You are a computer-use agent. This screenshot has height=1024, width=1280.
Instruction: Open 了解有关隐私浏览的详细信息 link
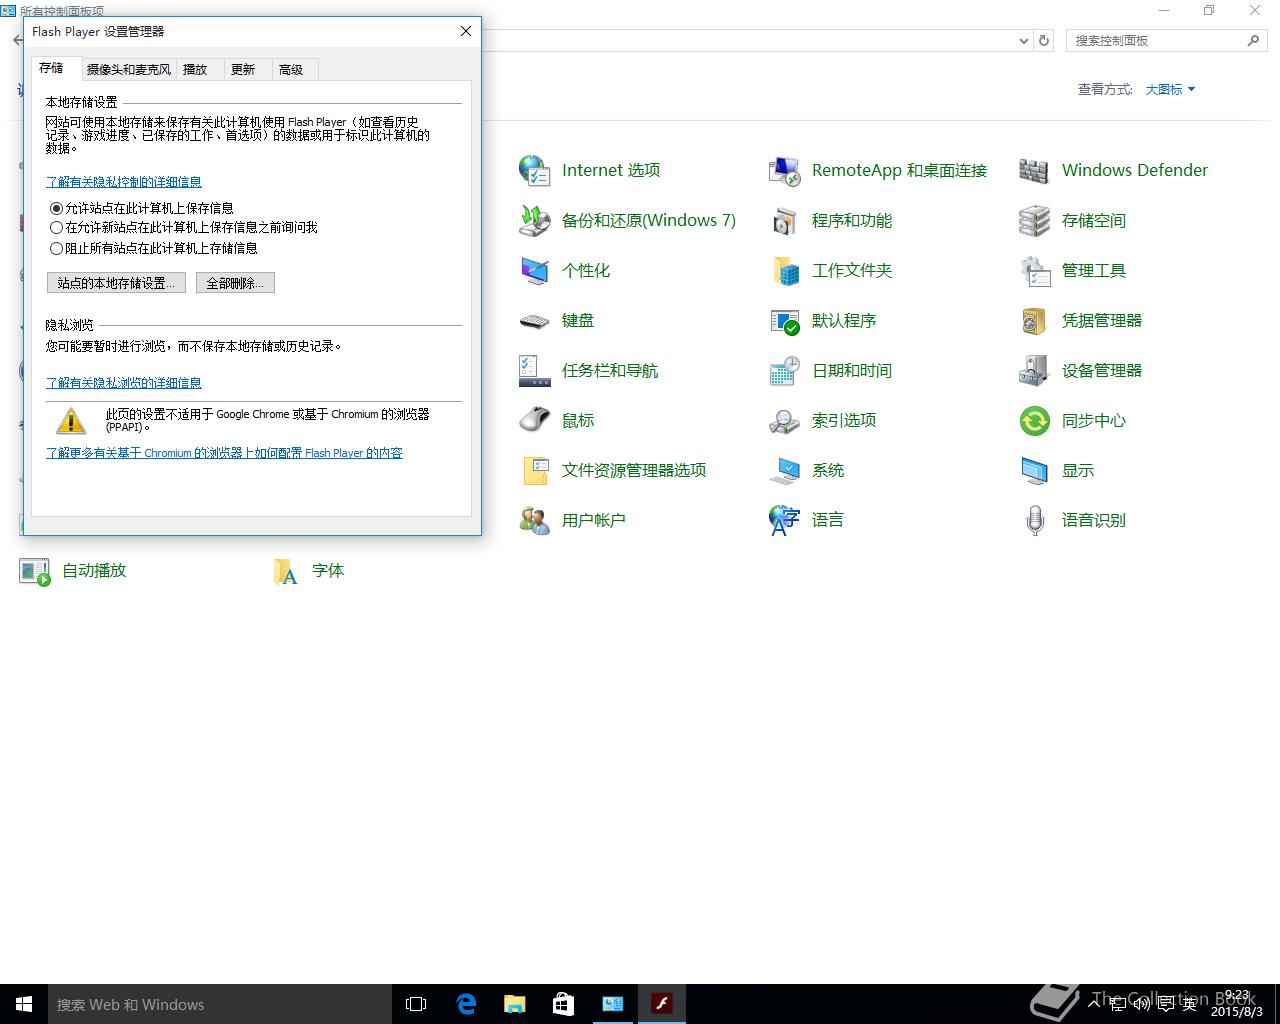pos(124,383)
